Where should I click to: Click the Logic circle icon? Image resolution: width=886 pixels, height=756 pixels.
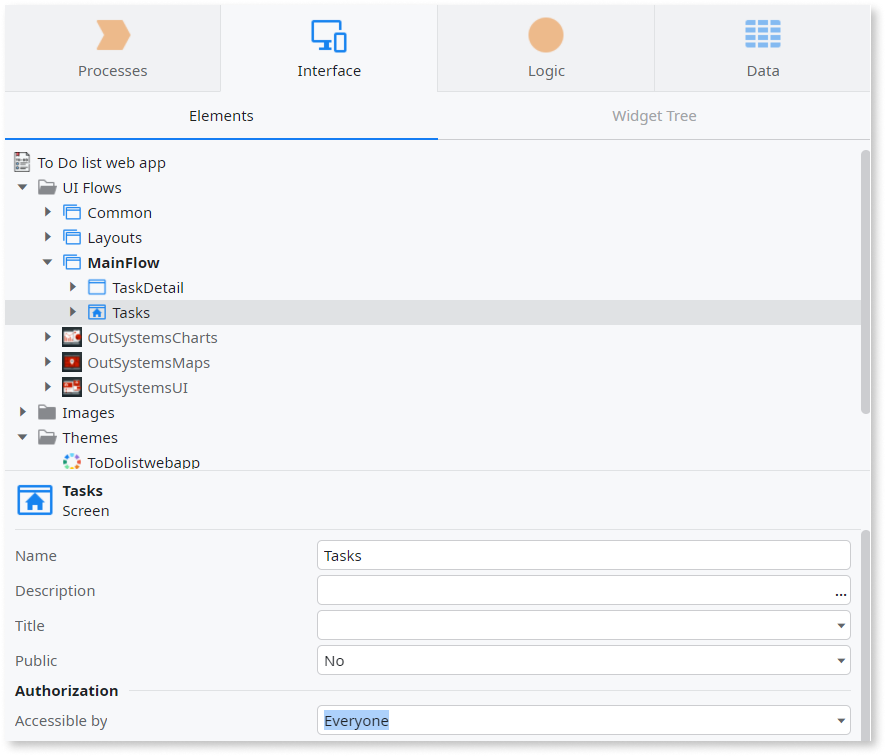pos(546,36)
